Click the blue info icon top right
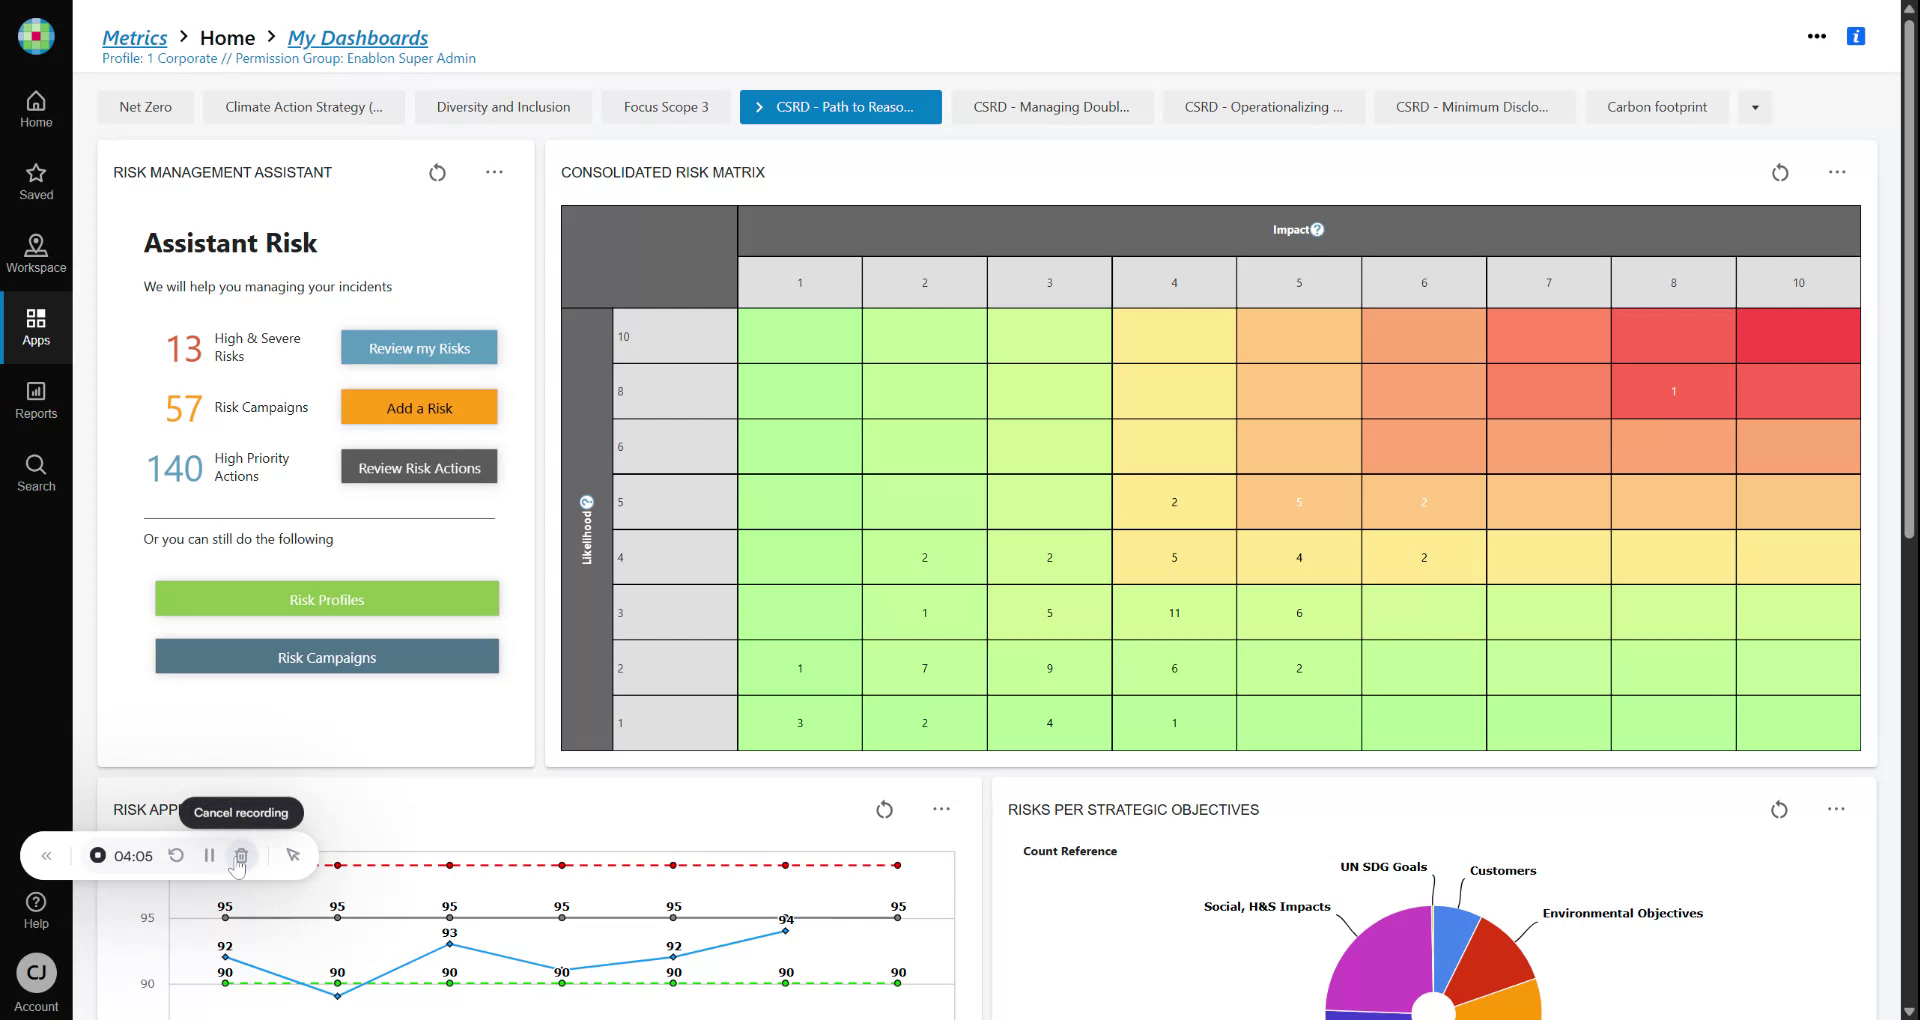Screen dimensions: 1920x1020 click(x=1856, y=36)
